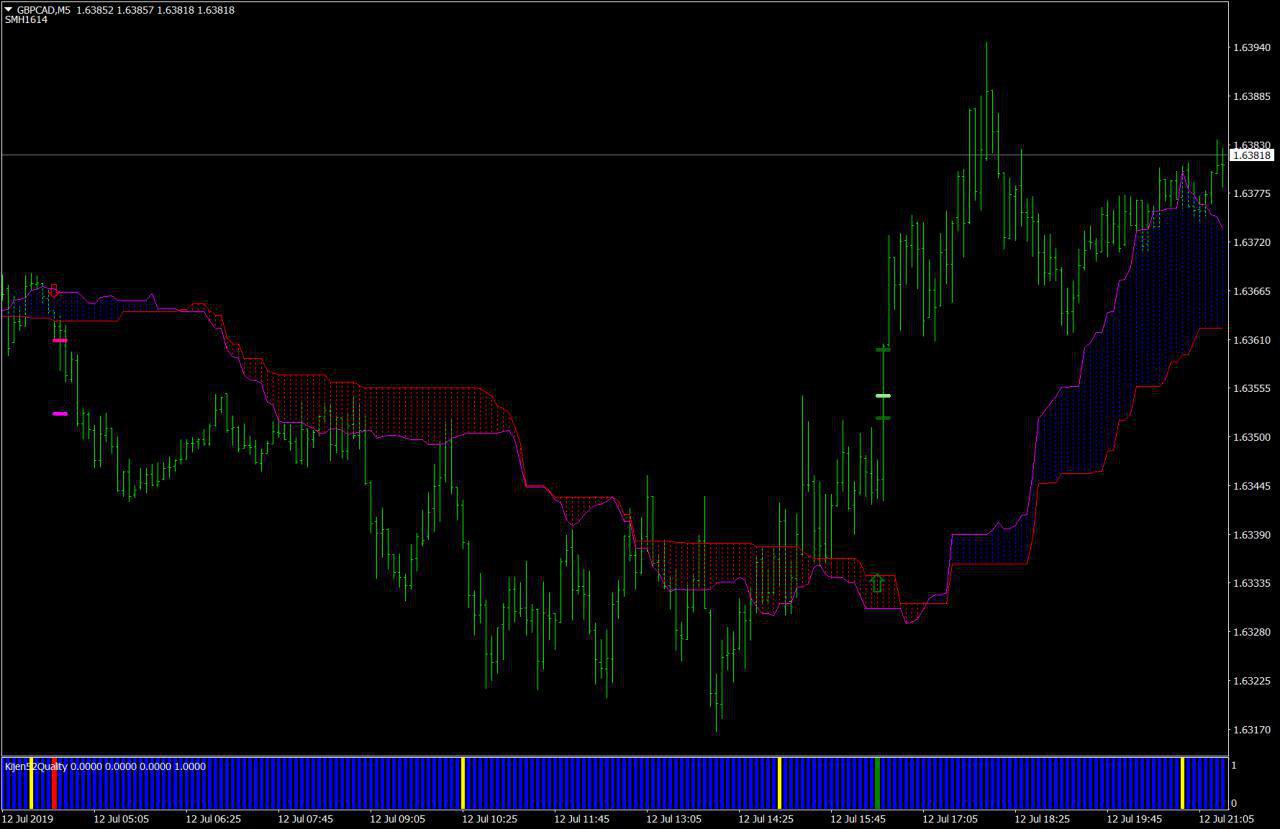1280x829 pixels.
Task: Click the 12 Jul 17:05 time label
Action: pyautogui.click(x=950, y=818)
